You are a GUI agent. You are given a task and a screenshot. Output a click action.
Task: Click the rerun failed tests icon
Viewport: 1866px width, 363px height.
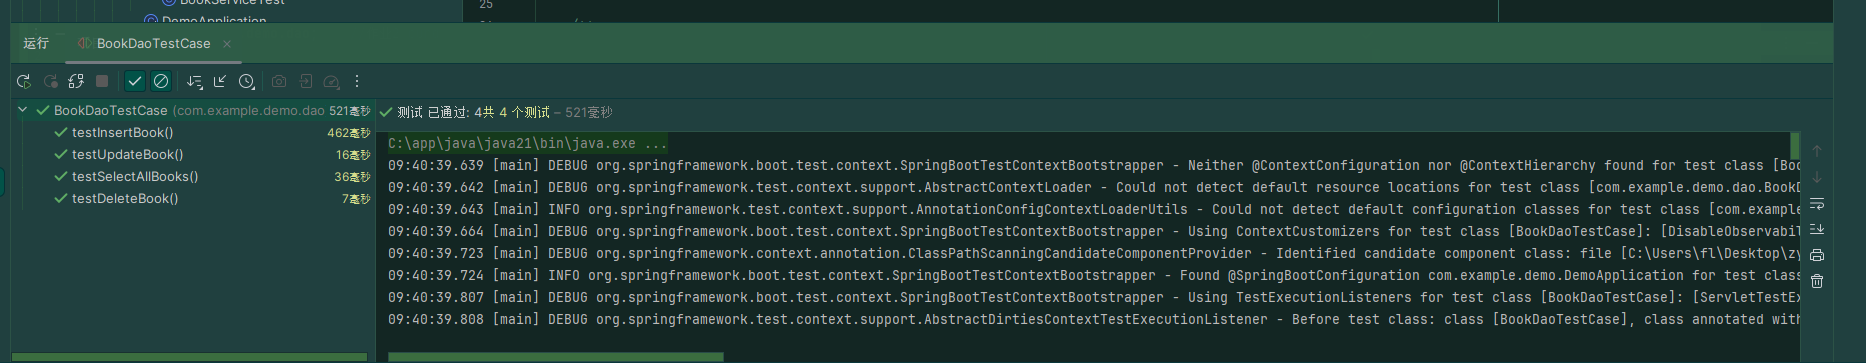click(x=50, y=81)
